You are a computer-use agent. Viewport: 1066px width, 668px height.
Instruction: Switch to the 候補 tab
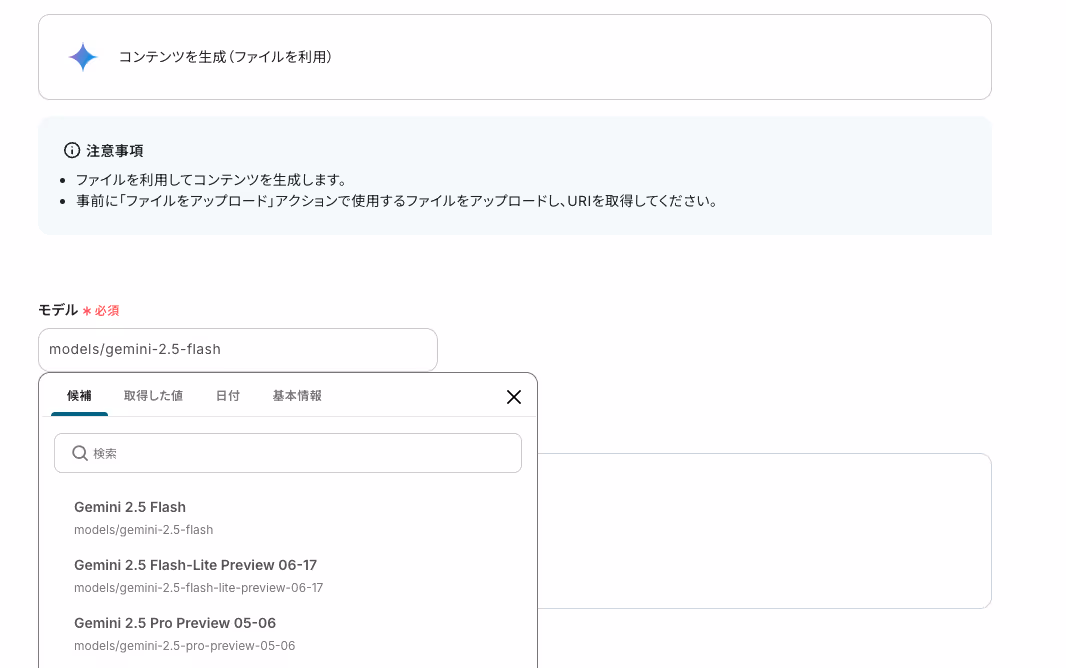(x=80, y=395)
